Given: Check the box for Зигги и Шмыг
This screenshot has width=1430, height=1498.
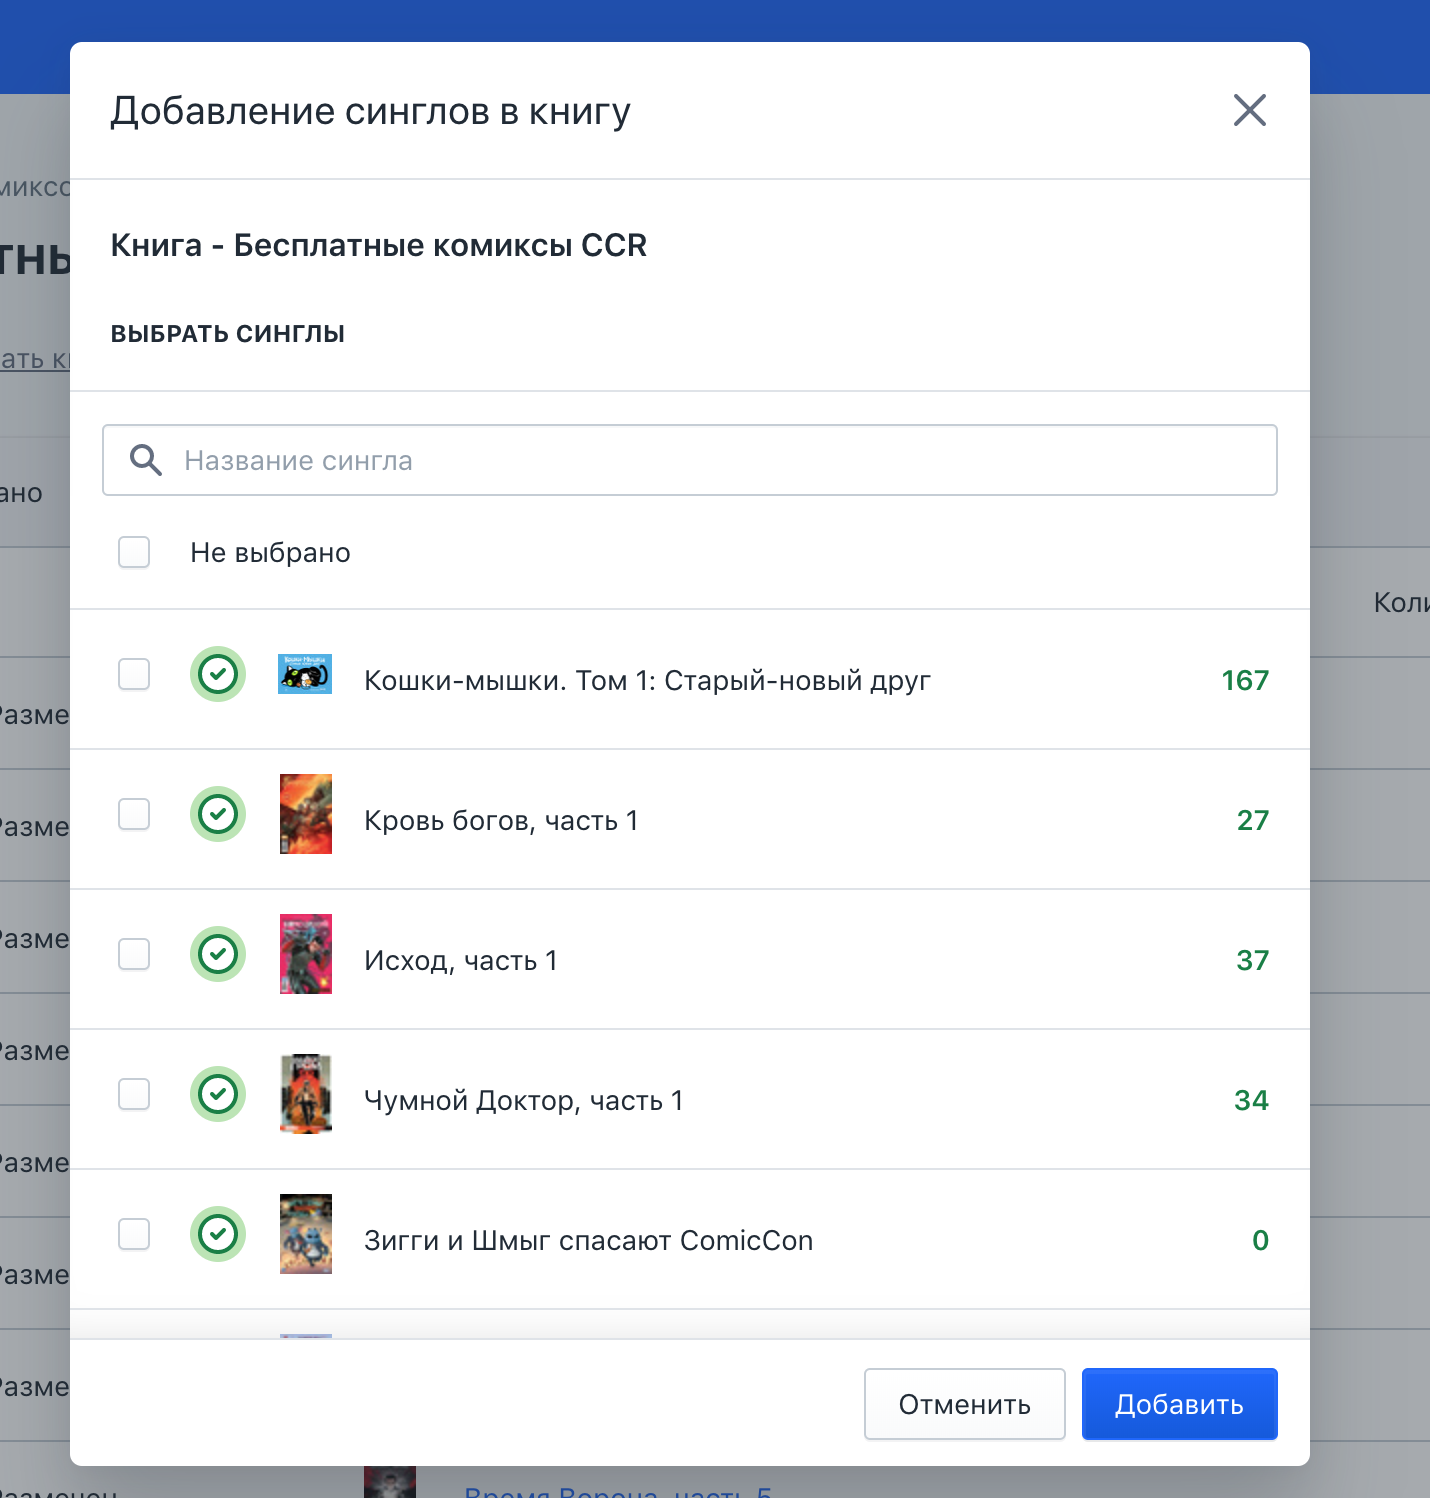Looking at the screenshot, I should pyautogui.click(x=134, y=1234).
